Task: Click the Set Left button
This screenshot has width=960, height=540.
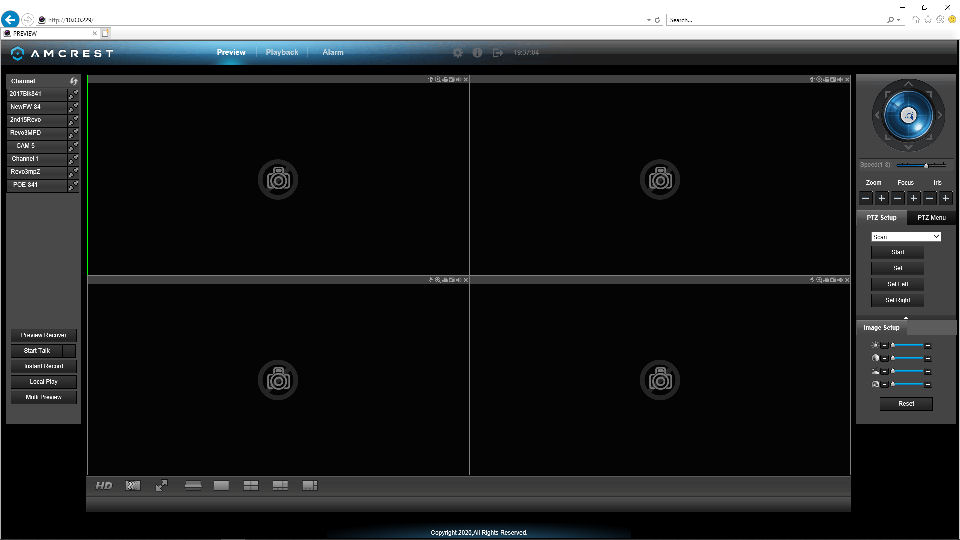Action: click(898, 284)
